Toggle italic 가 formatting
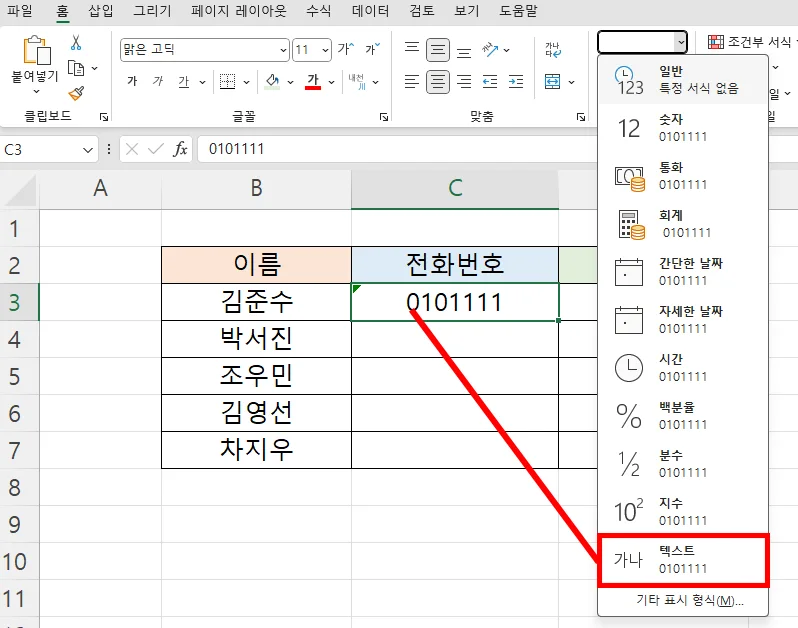This screenshot has width=798, height=628. point(158,81)
